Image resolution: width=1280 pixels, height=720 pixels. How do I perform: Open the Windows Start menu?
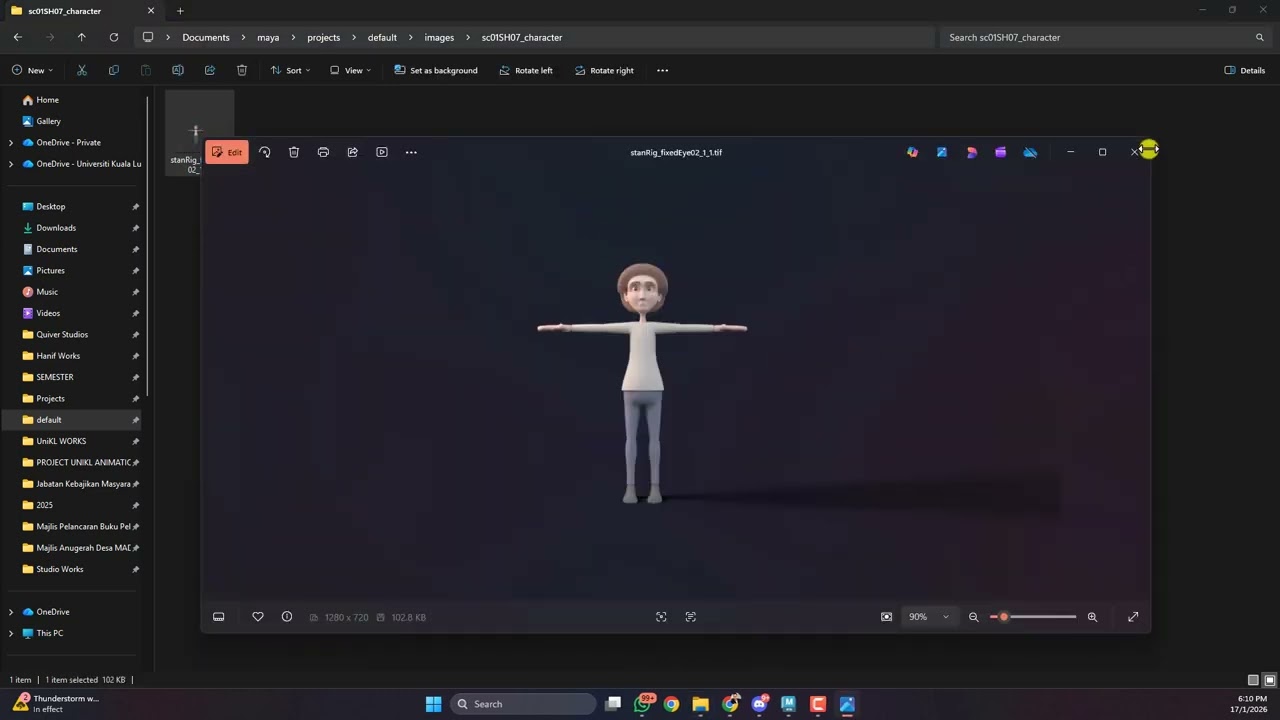coord(434,704)
